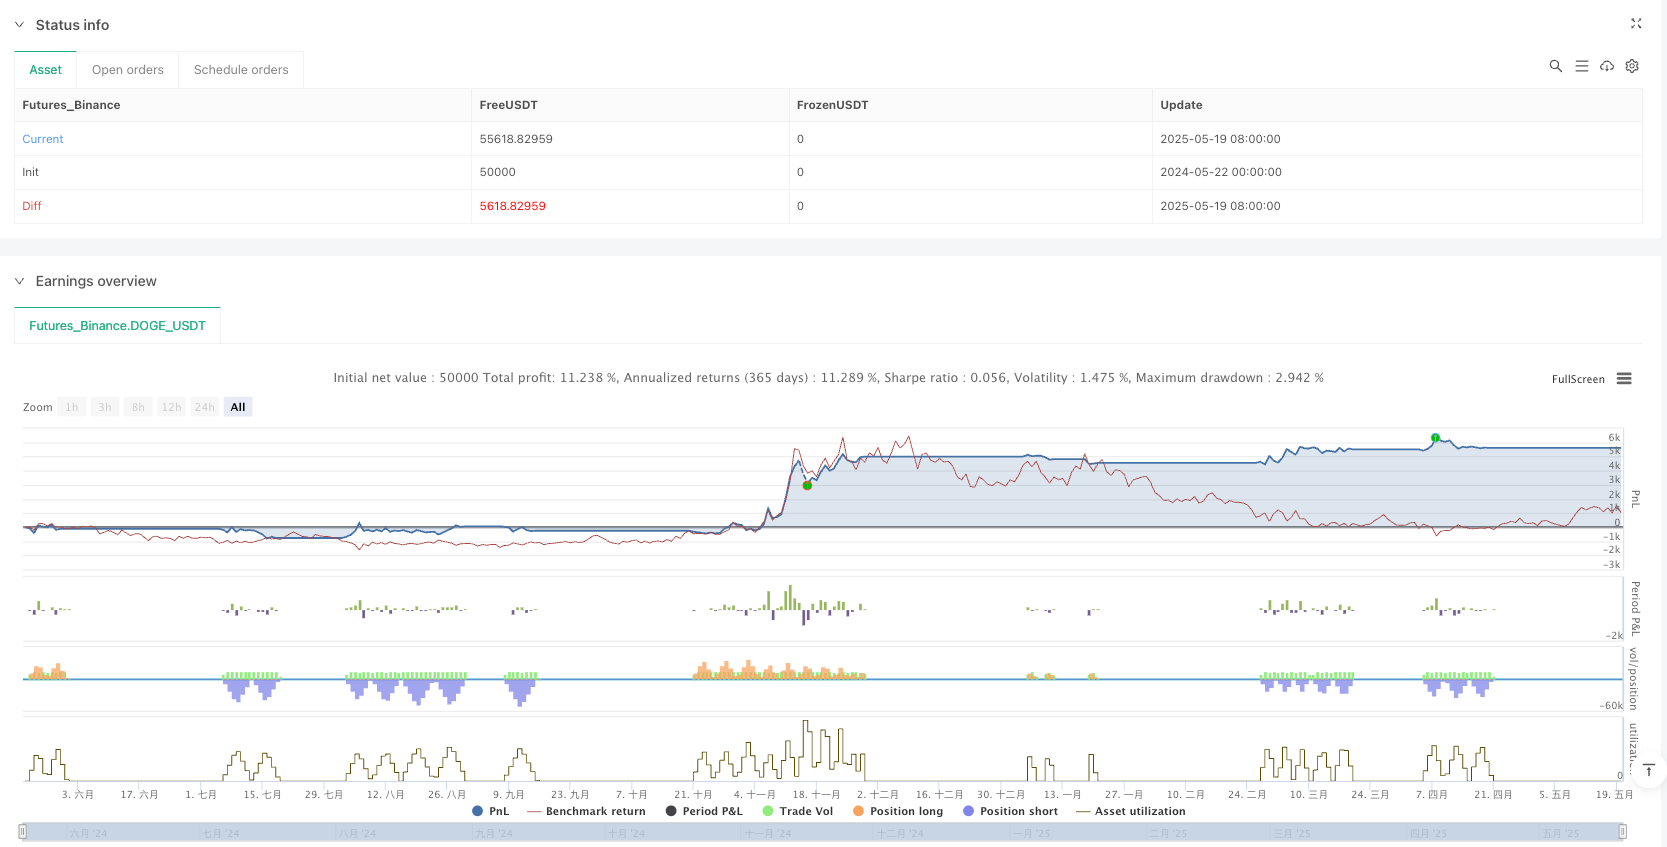Viewport: 1667px width, 847px height.
Task: Open the list view menu icon
Action: pos(1581,66)
